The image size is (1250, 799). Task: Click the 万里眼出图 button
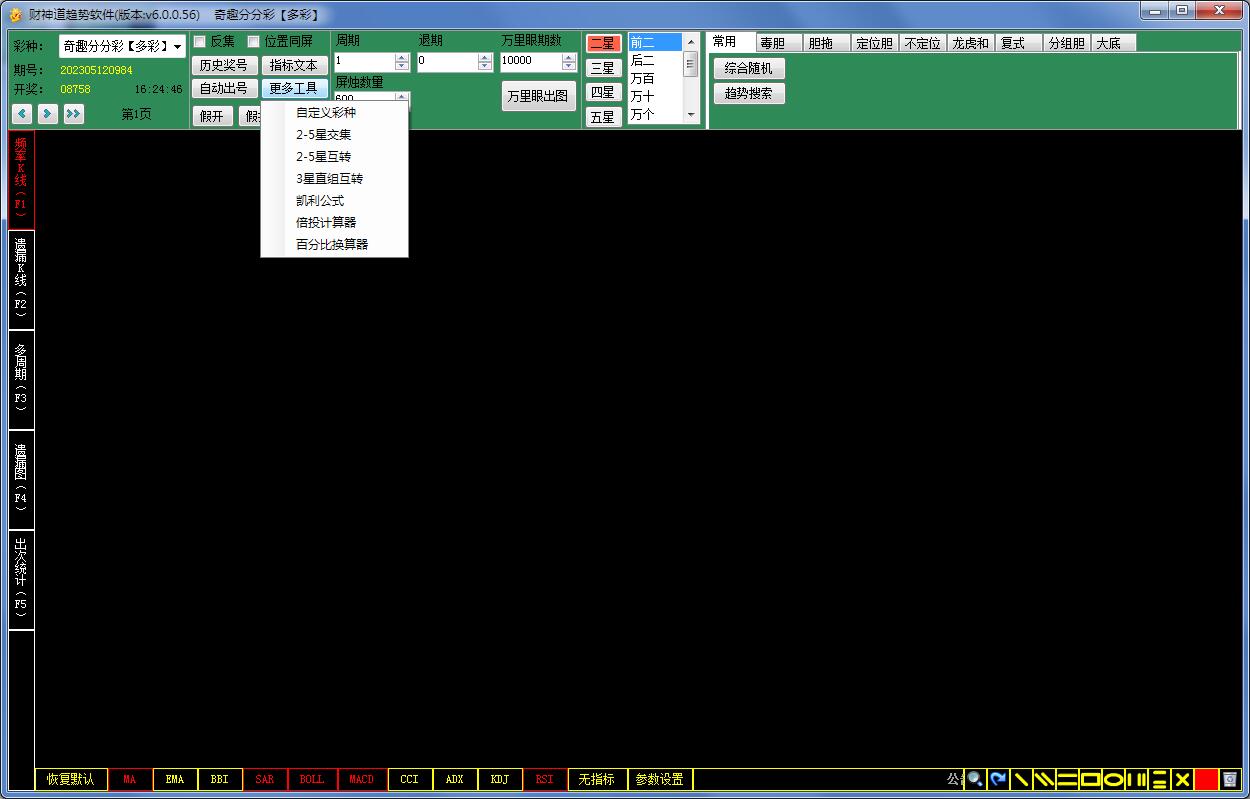pos(538,96)
